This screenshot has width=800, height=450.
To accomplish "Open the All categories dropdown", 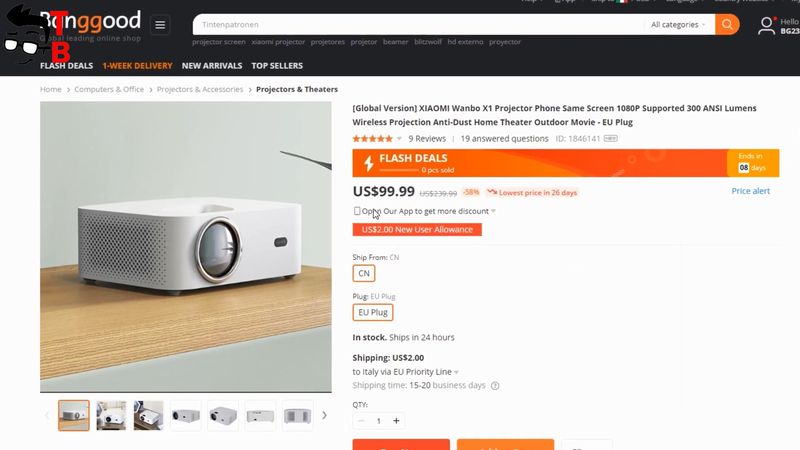I will (x=678, y=24).
